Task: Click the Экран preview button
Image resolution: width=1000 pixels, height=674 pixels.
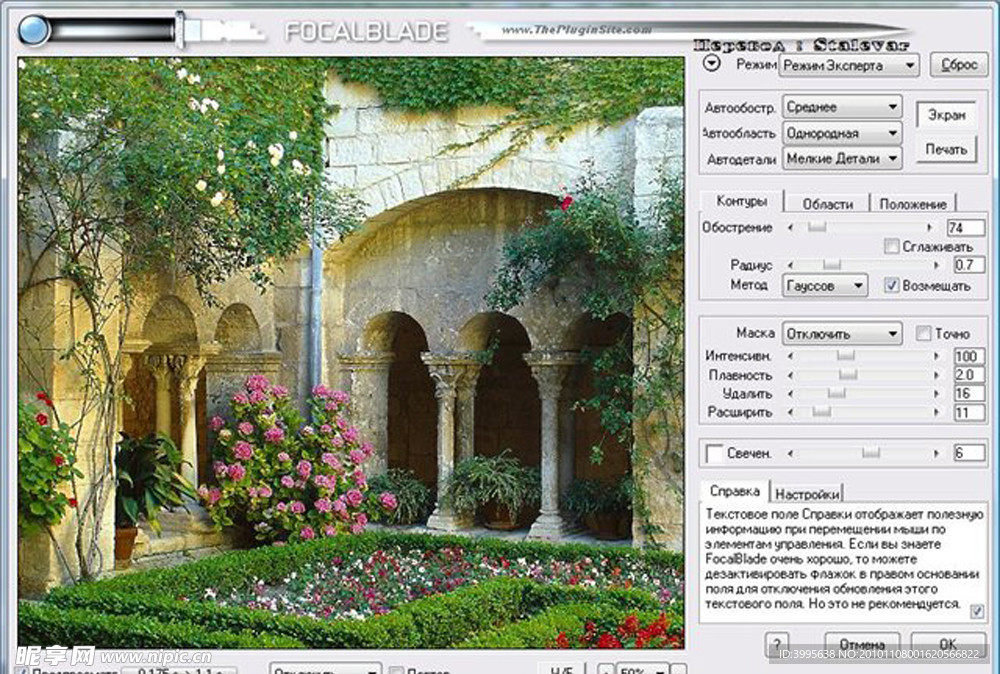Action: (945, 117)
